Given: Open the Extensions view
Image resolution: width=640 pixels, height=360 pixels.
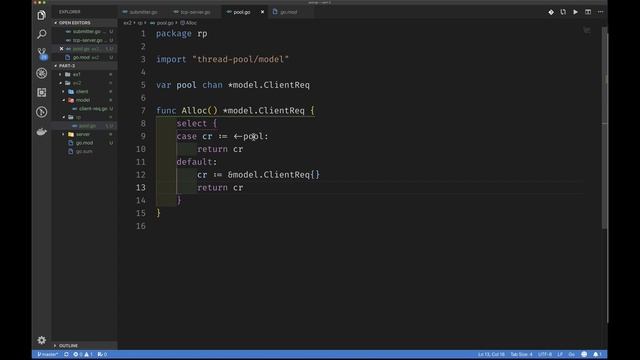Looking at the screenshot, I should pyautogui.click(x=42, y=93).
